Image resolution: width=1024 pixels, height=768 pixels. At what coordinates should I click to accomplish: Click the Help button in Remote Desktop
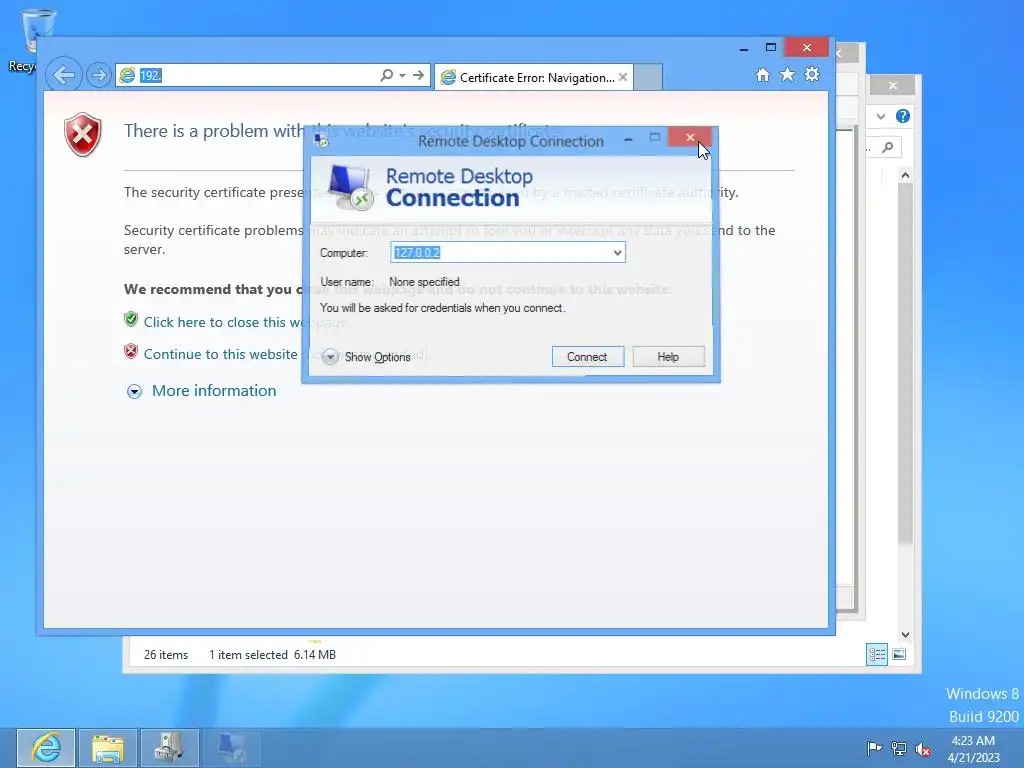(668, 357)
